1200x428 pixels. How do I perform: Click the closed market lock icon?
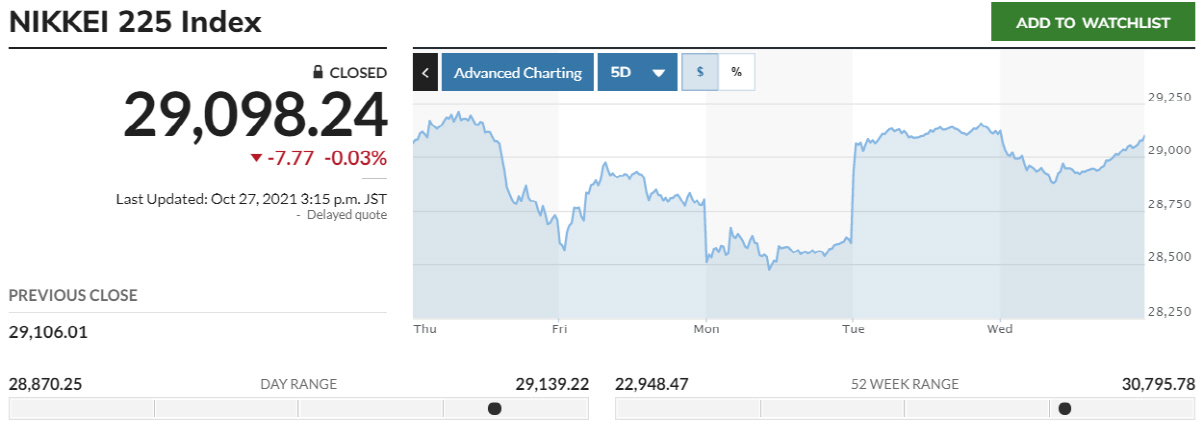coord(318,72)
